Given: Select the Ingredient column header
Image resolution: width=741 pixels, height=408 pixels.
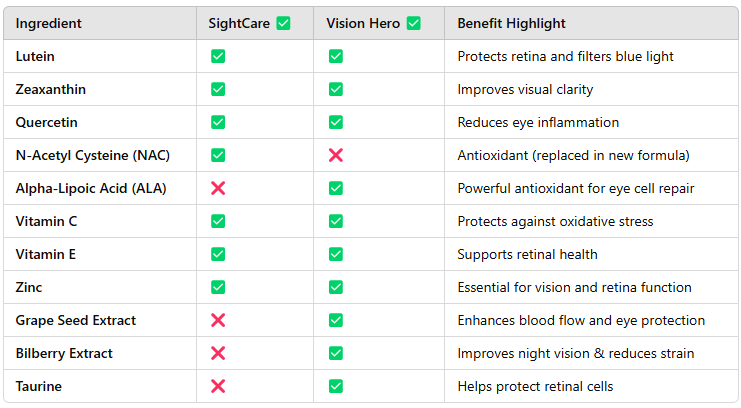Looking at the screenshot, I should pos(49,23).
